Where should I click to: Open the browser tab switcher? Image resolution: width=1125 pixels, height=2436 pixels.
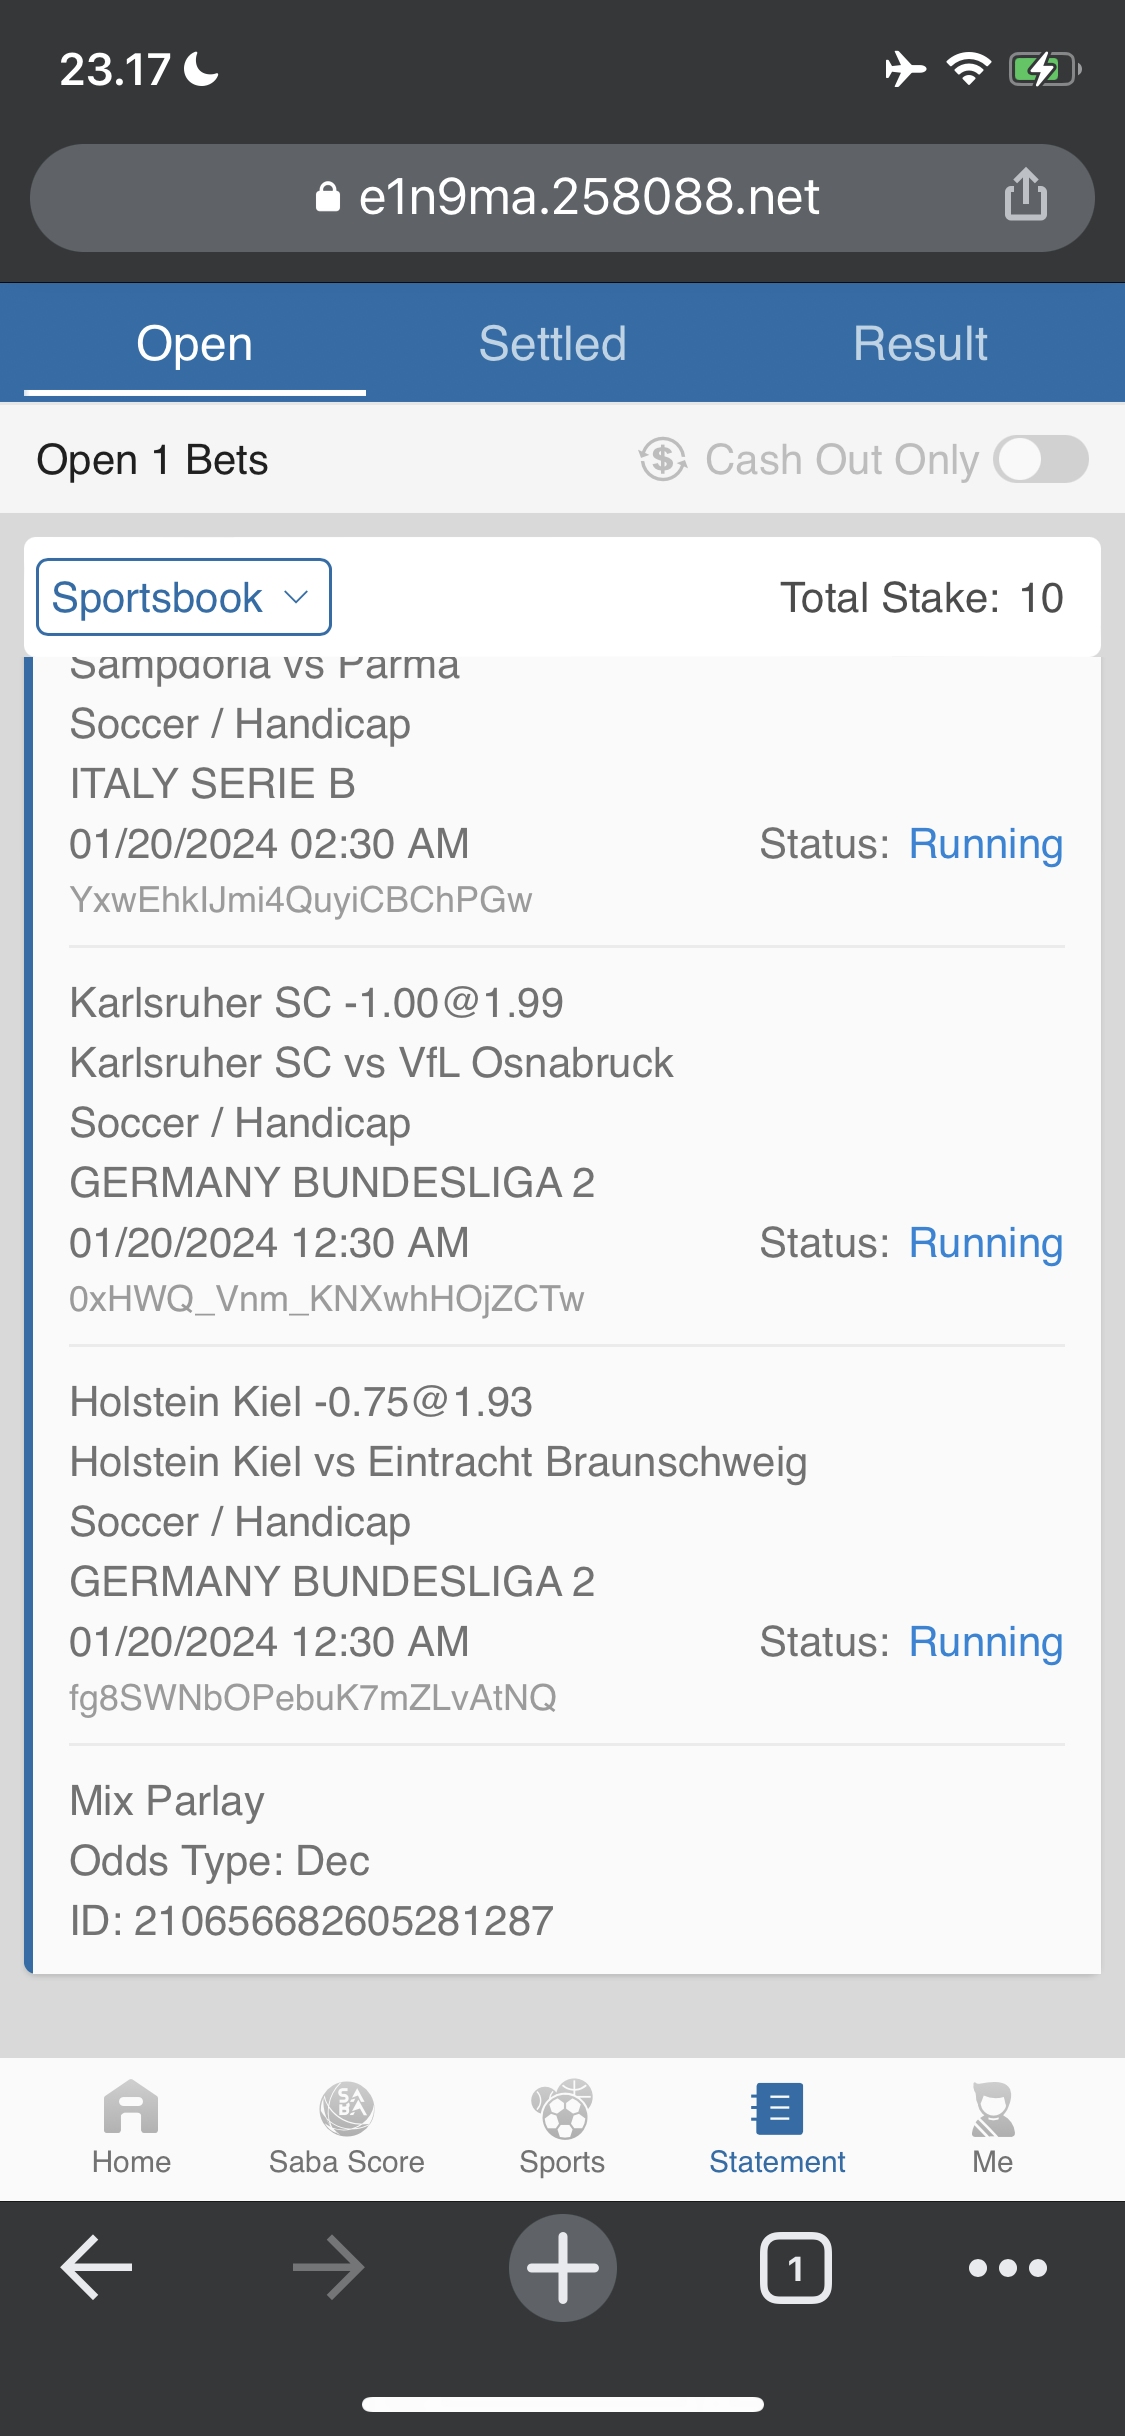[795, 2267]
